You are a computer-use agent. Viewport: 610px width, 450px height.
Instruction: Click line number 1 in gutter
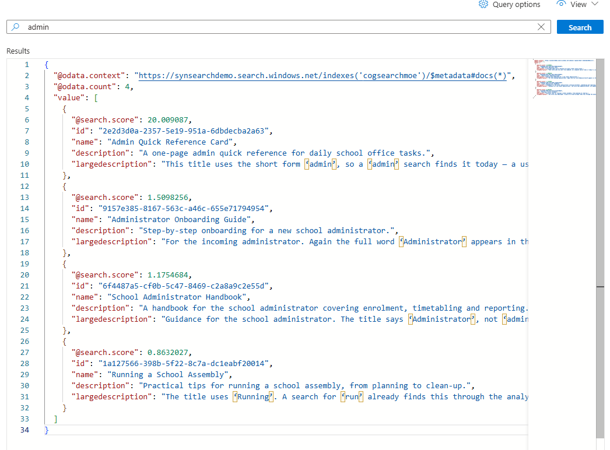[27, 65]
